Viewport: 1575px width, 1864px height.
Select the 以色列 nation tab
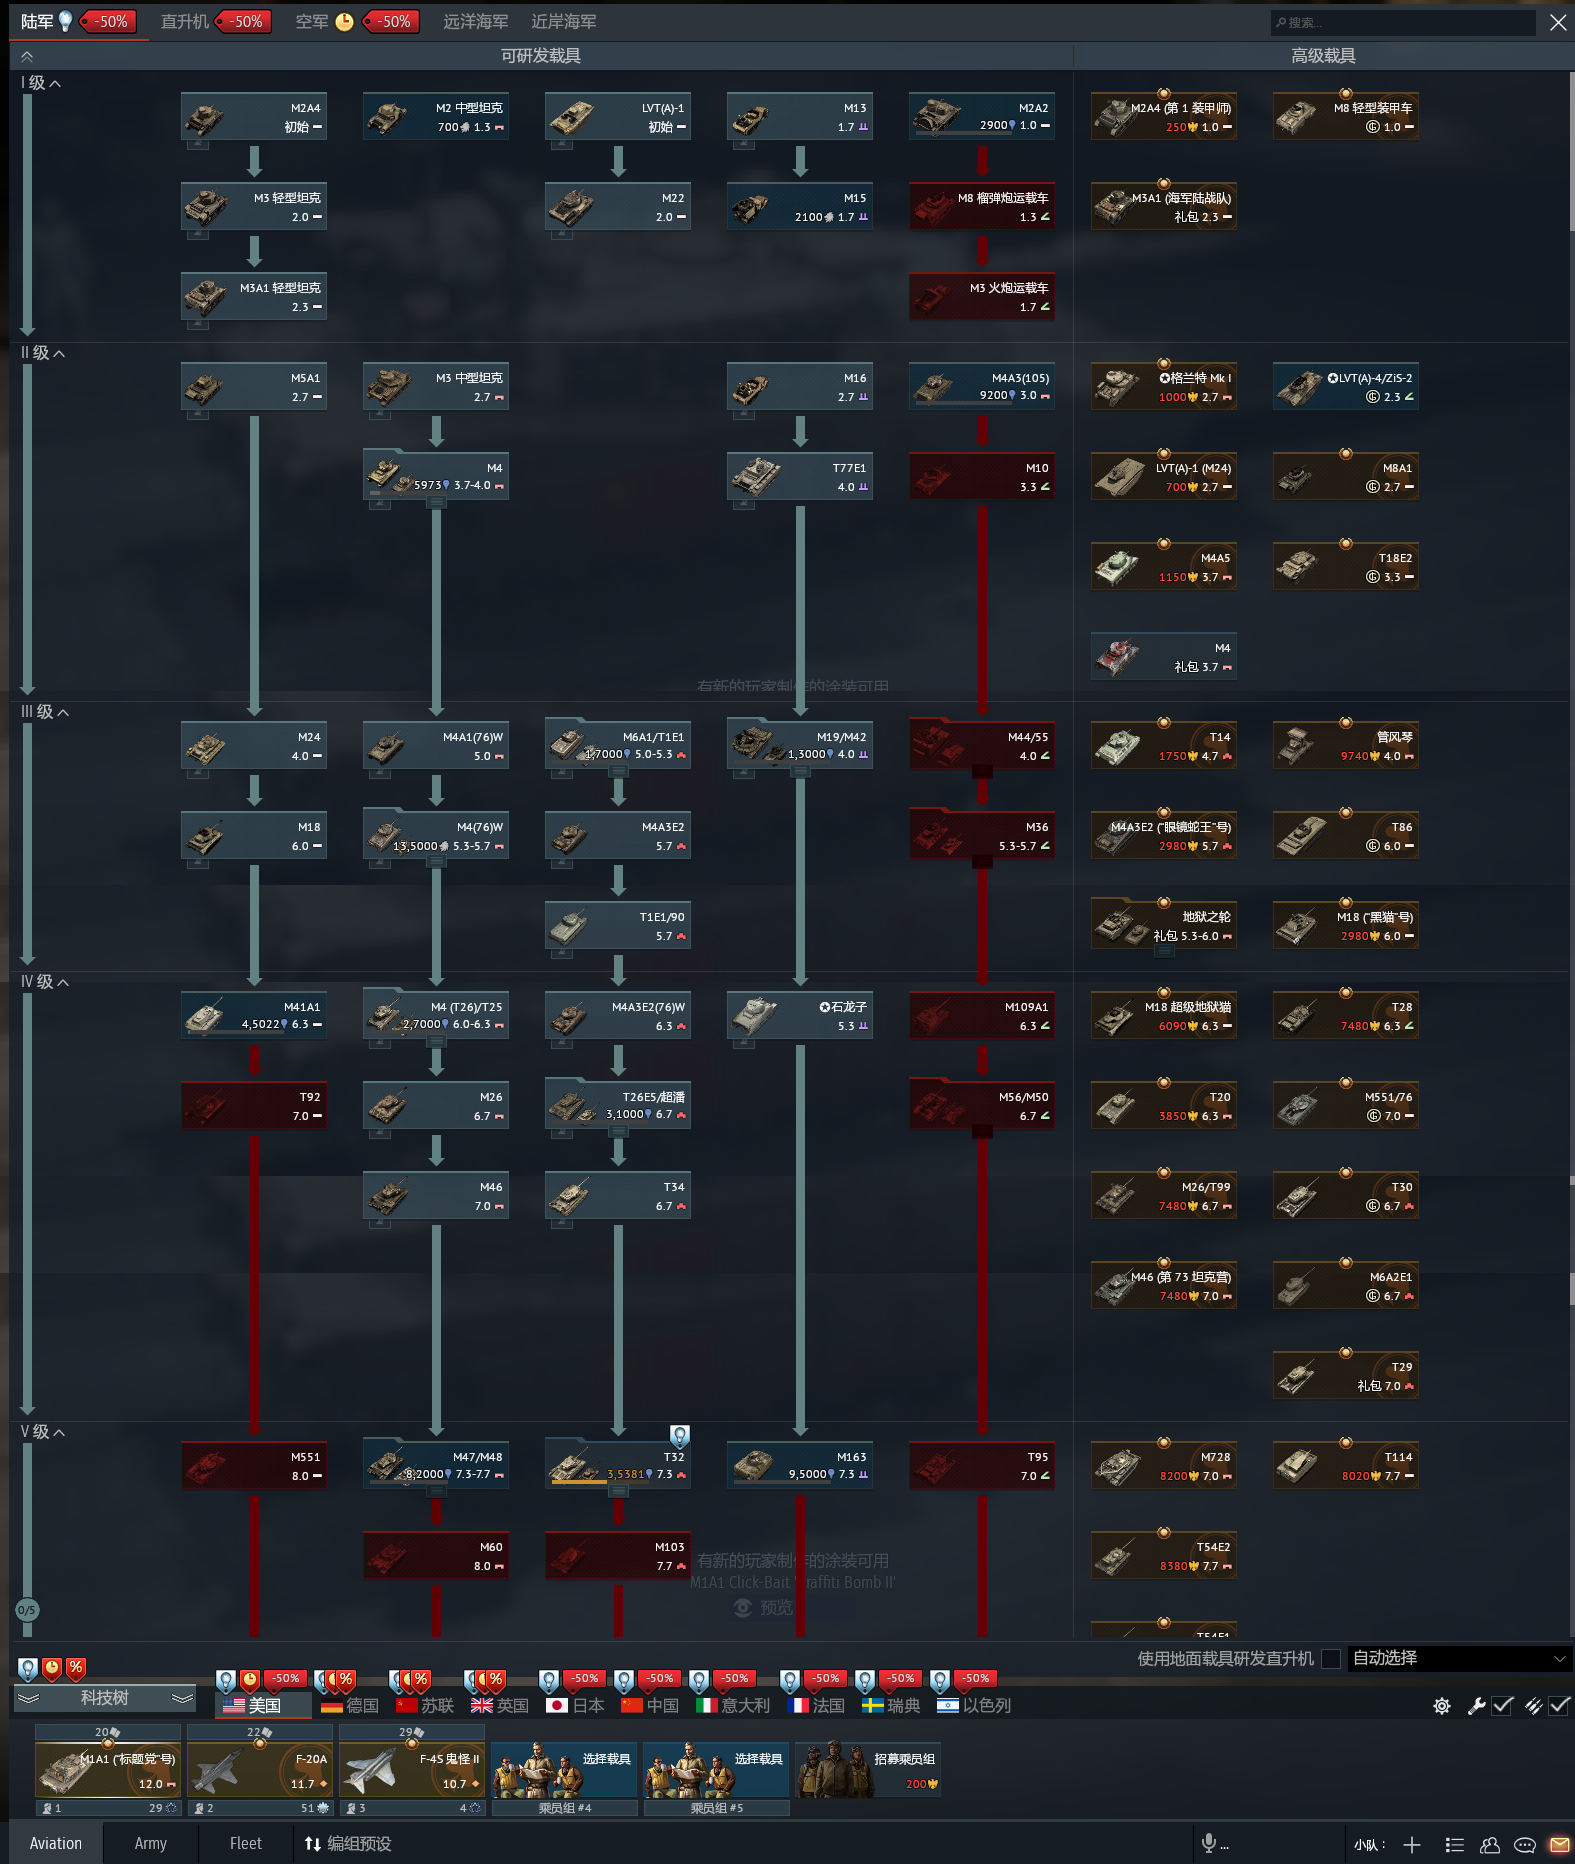pos(974,1706)
